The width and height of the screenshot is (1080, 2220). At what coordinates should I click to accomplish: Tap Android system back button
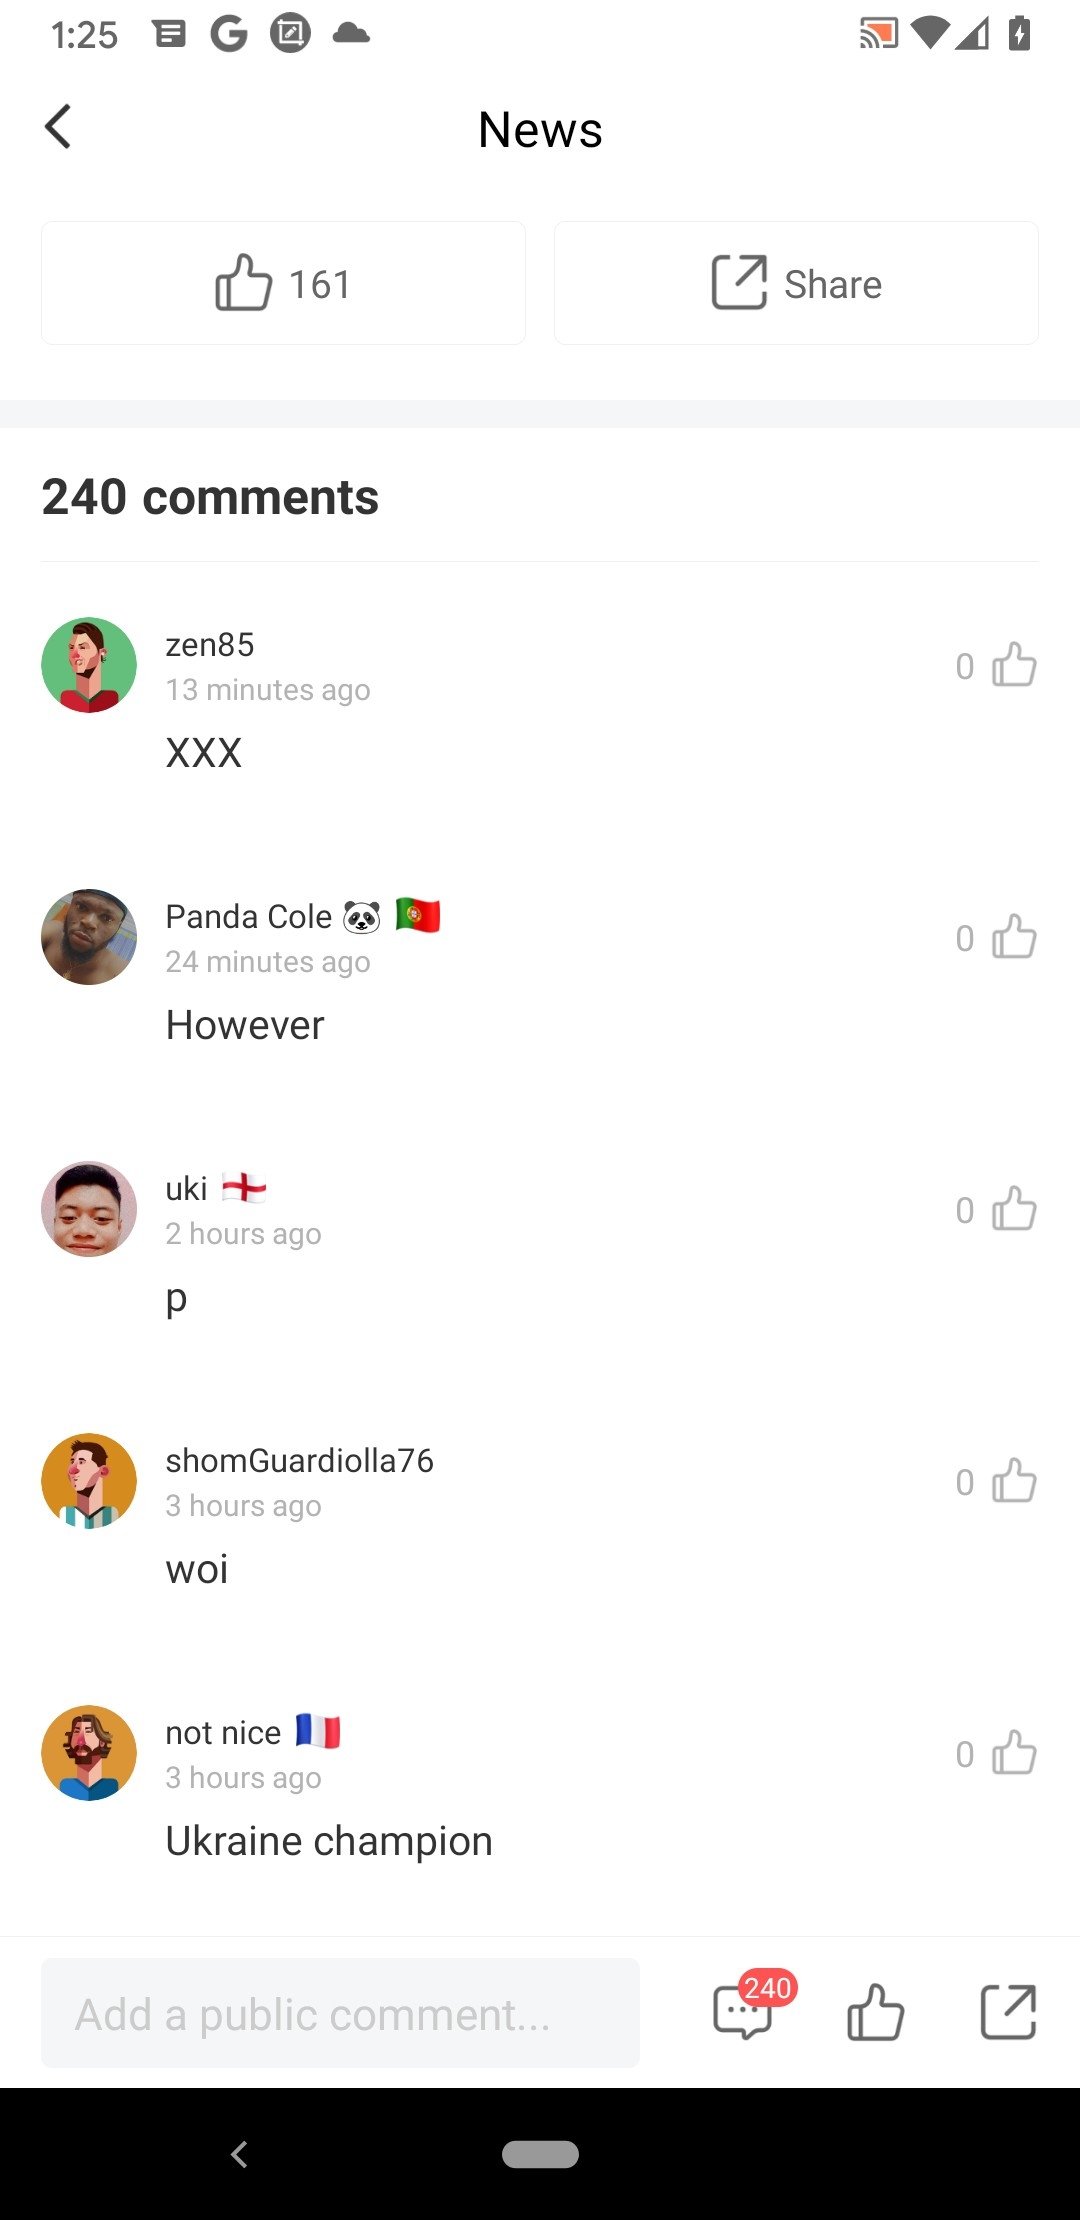pyautogui.click(x=239, y=2154)
